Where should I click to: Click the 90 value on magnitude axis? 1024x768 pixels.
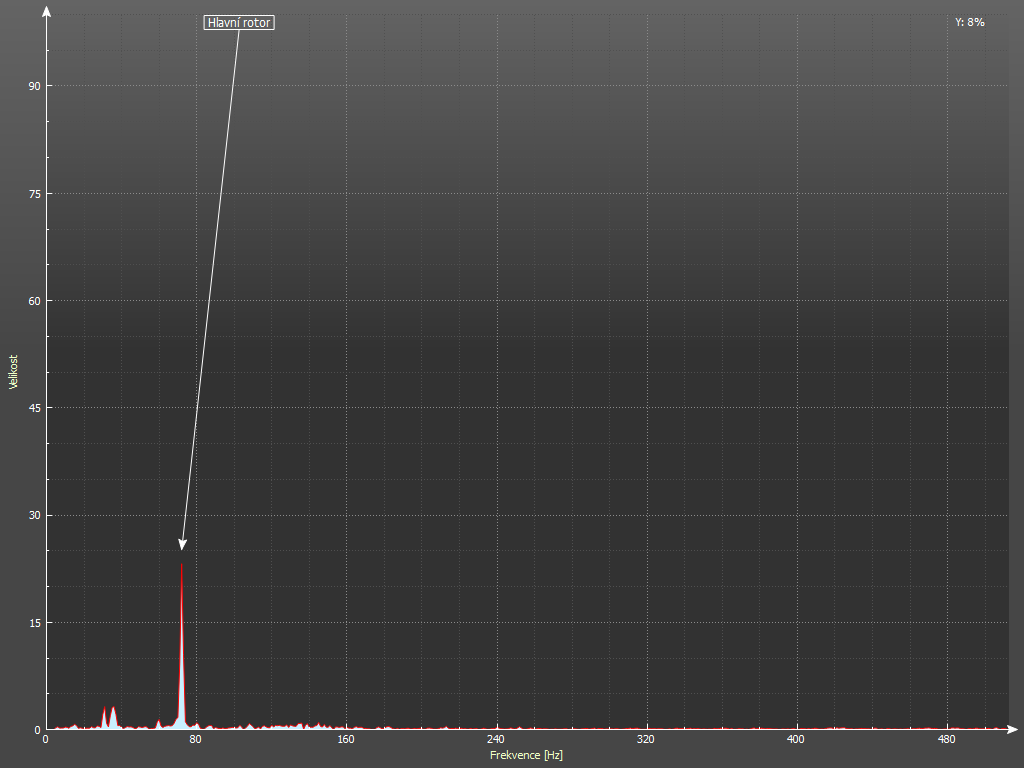[34, 86]
